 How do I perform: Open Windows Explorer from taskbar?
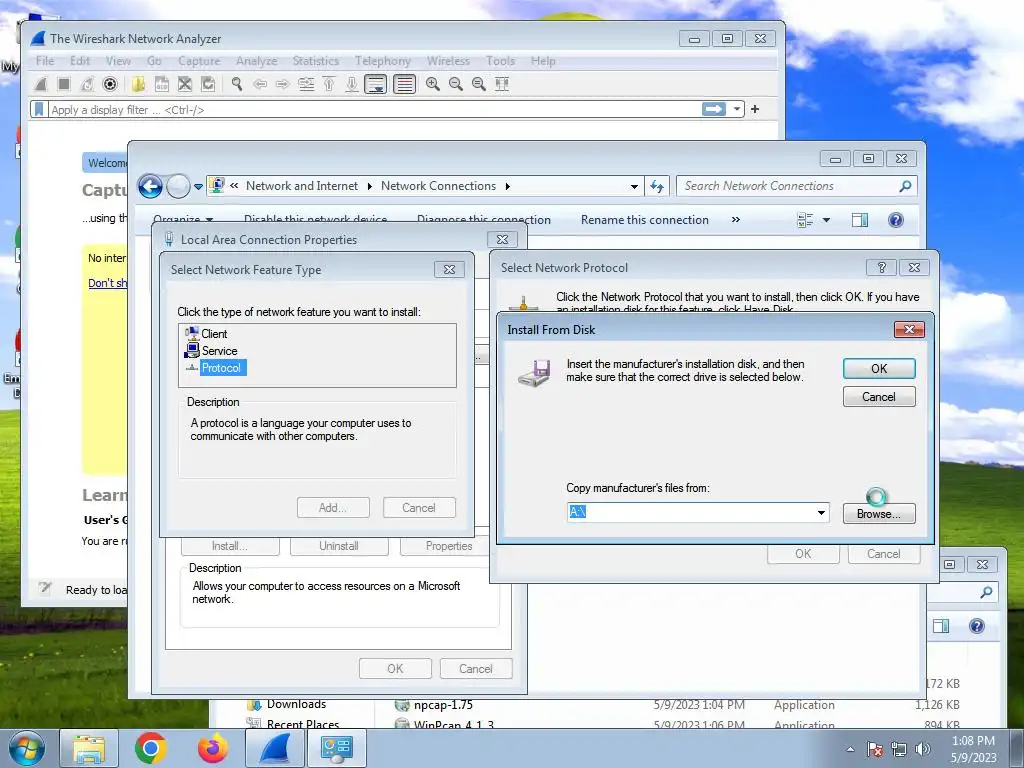(89, 748)
